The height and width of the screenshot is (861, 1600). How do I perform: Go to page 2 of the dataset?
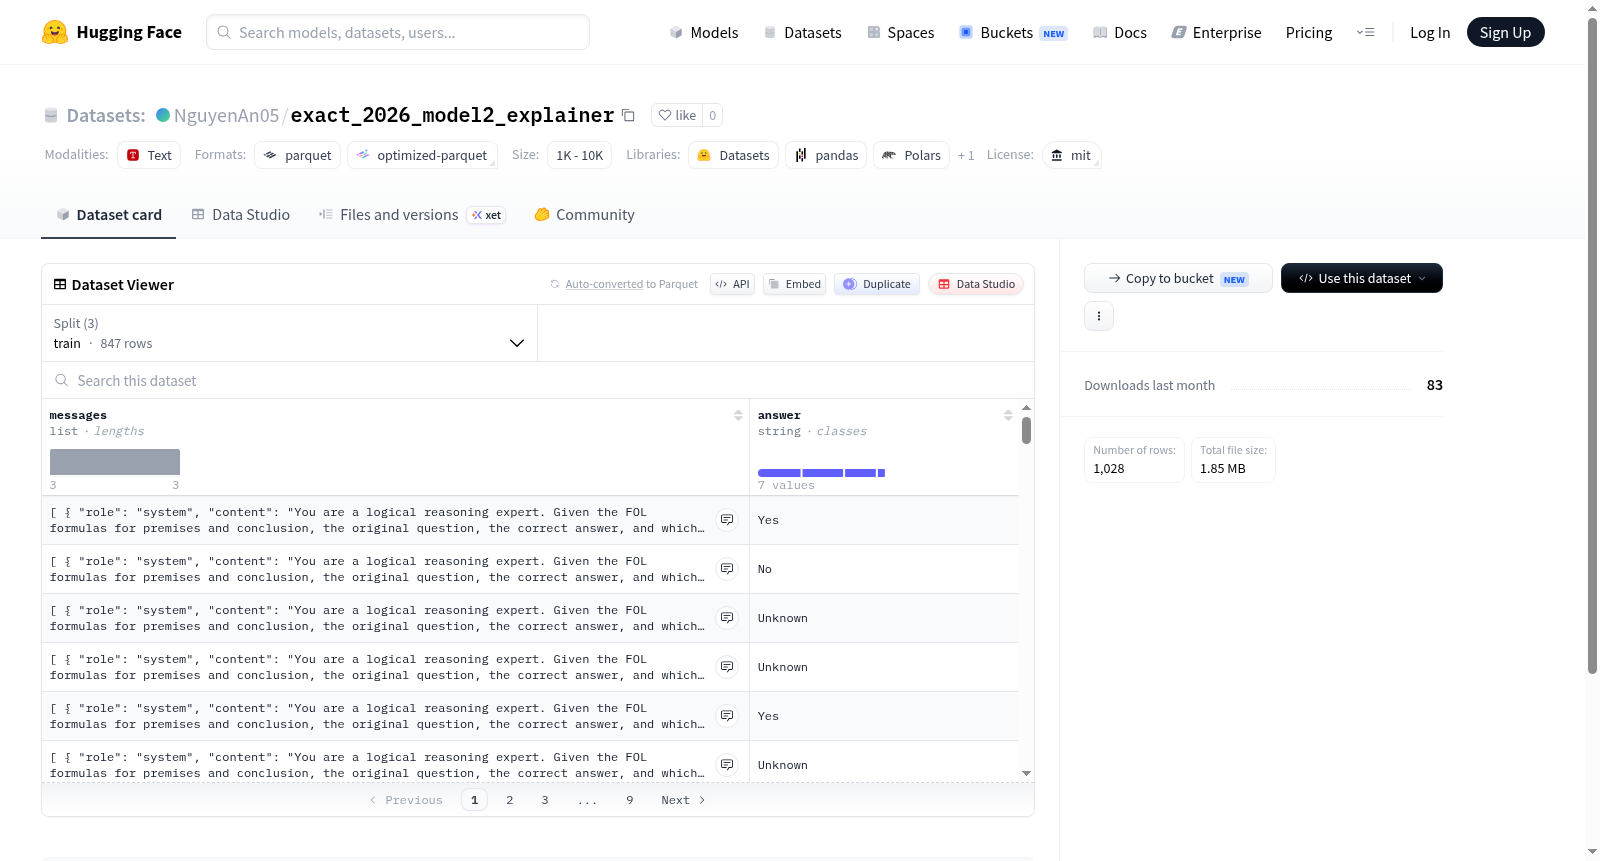point(510,800)
